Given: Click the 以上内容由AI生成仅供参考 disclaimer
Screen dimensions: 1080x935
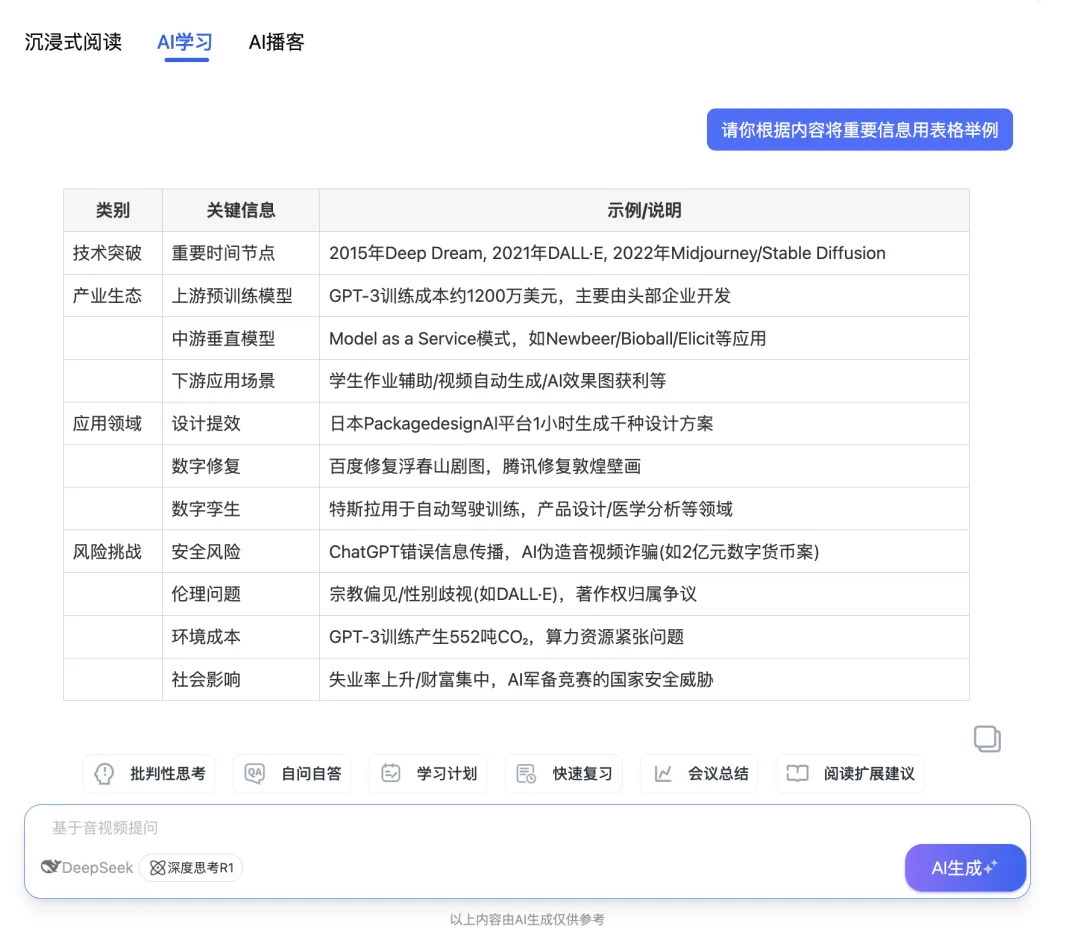Looking at the screenshot, I should (527, 919).
